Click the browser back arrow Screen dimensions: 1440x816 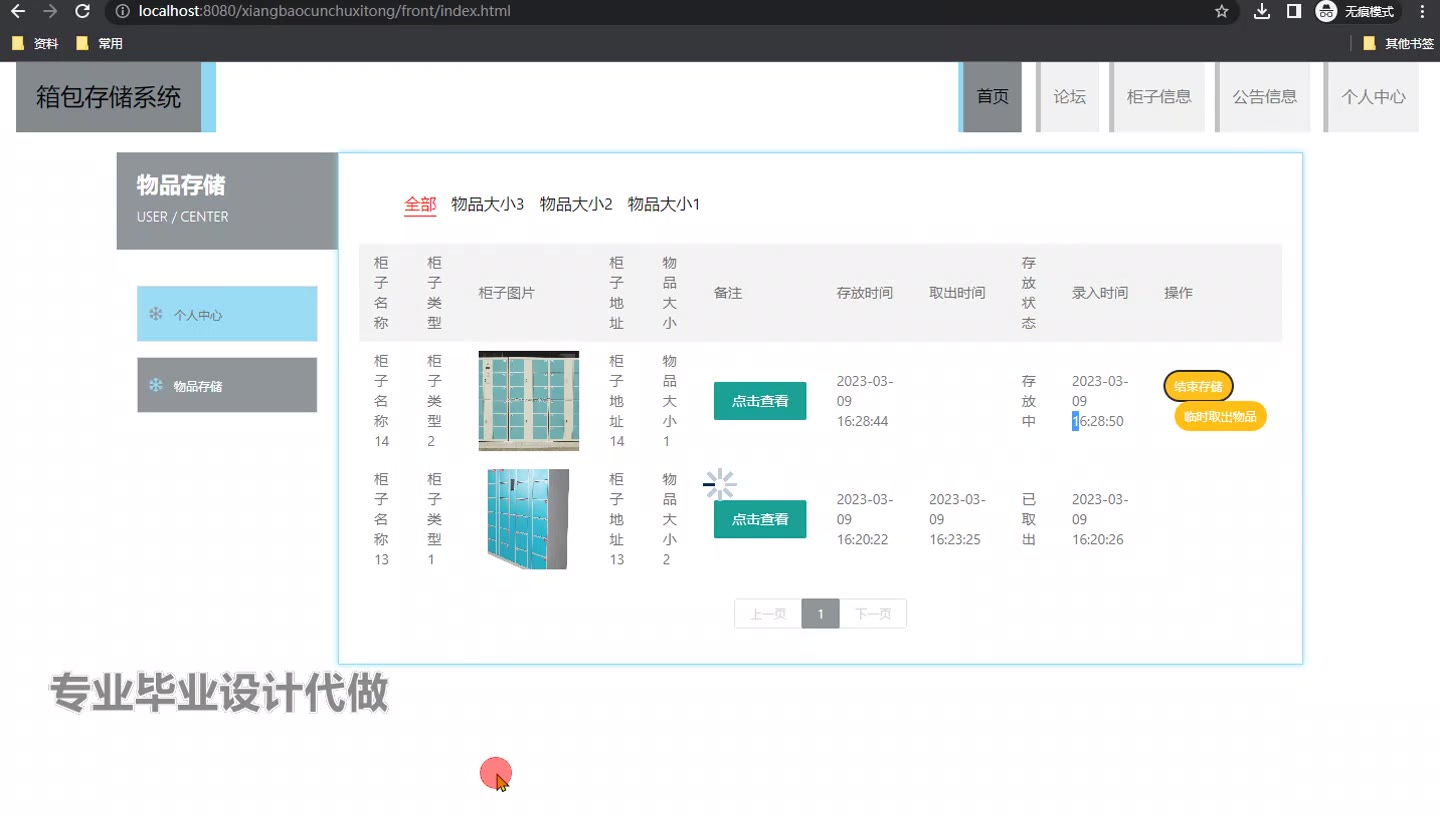pos(18,12)
